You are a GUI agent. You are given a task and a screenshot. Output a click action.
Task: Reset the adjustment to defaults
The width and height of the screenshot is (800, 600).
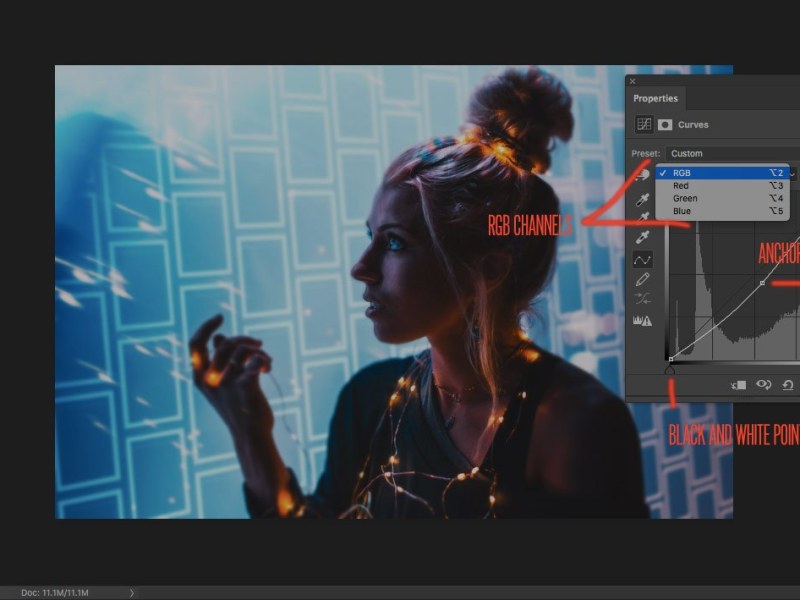click(788, 385)
